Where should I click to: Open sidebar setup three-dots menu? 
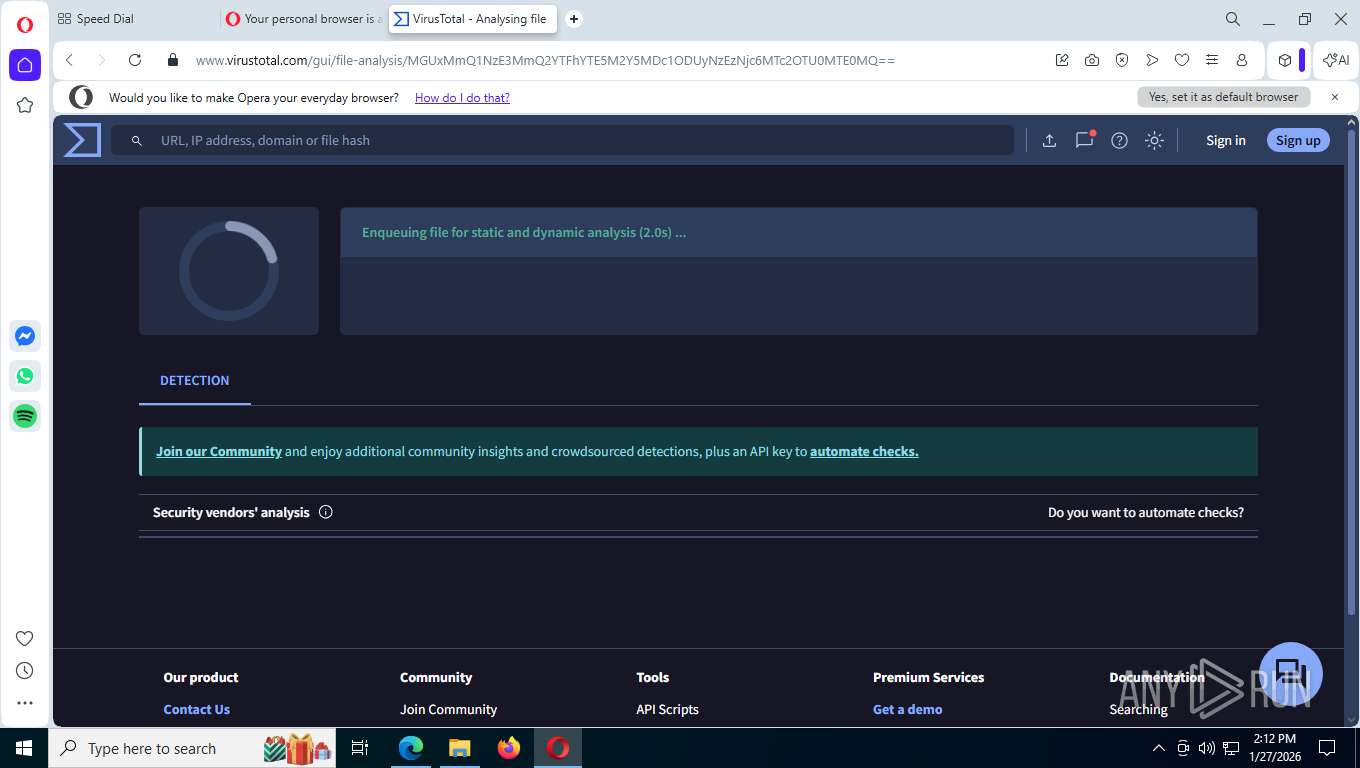click(25, 703)
